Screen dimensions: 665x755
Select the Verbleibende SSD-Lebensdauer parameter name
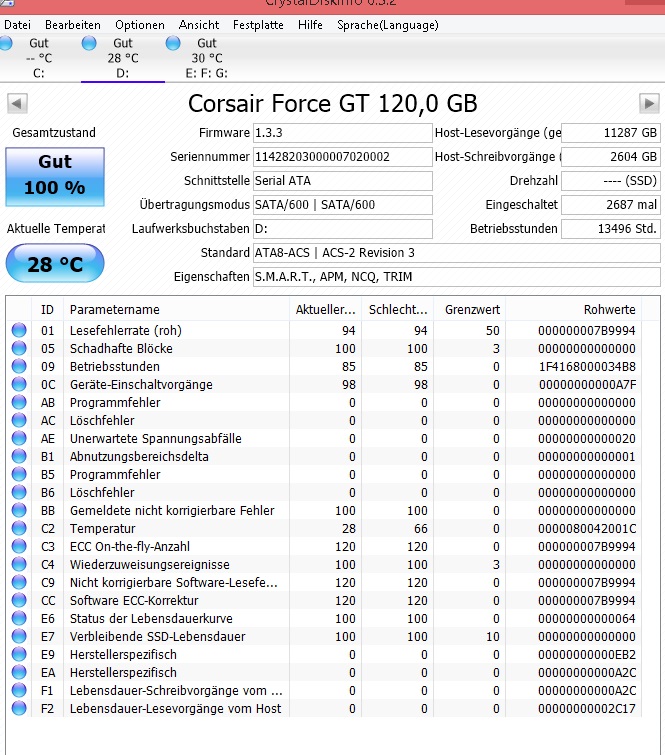(x=157, y=636)
